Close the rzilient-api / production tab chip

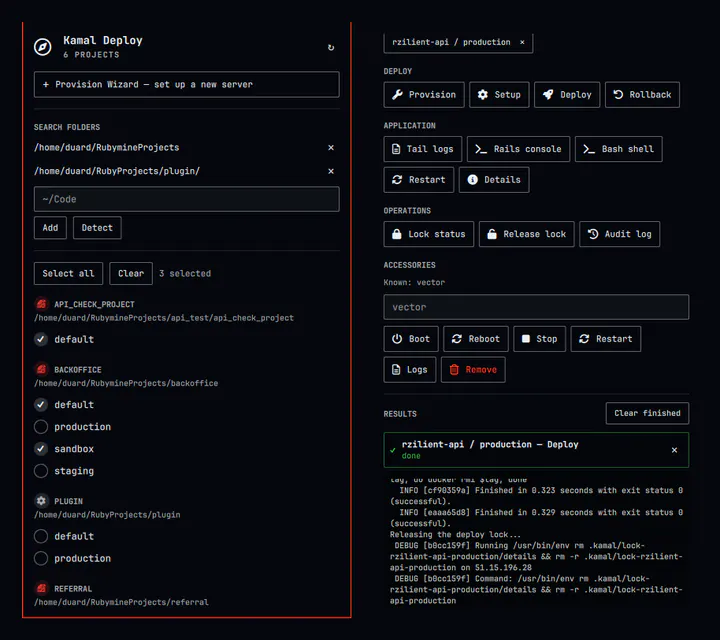click(522, 42)
